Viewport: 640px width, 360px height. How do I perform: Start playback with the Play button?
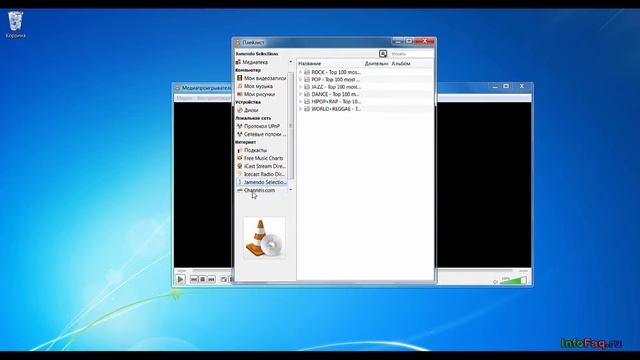180,279
